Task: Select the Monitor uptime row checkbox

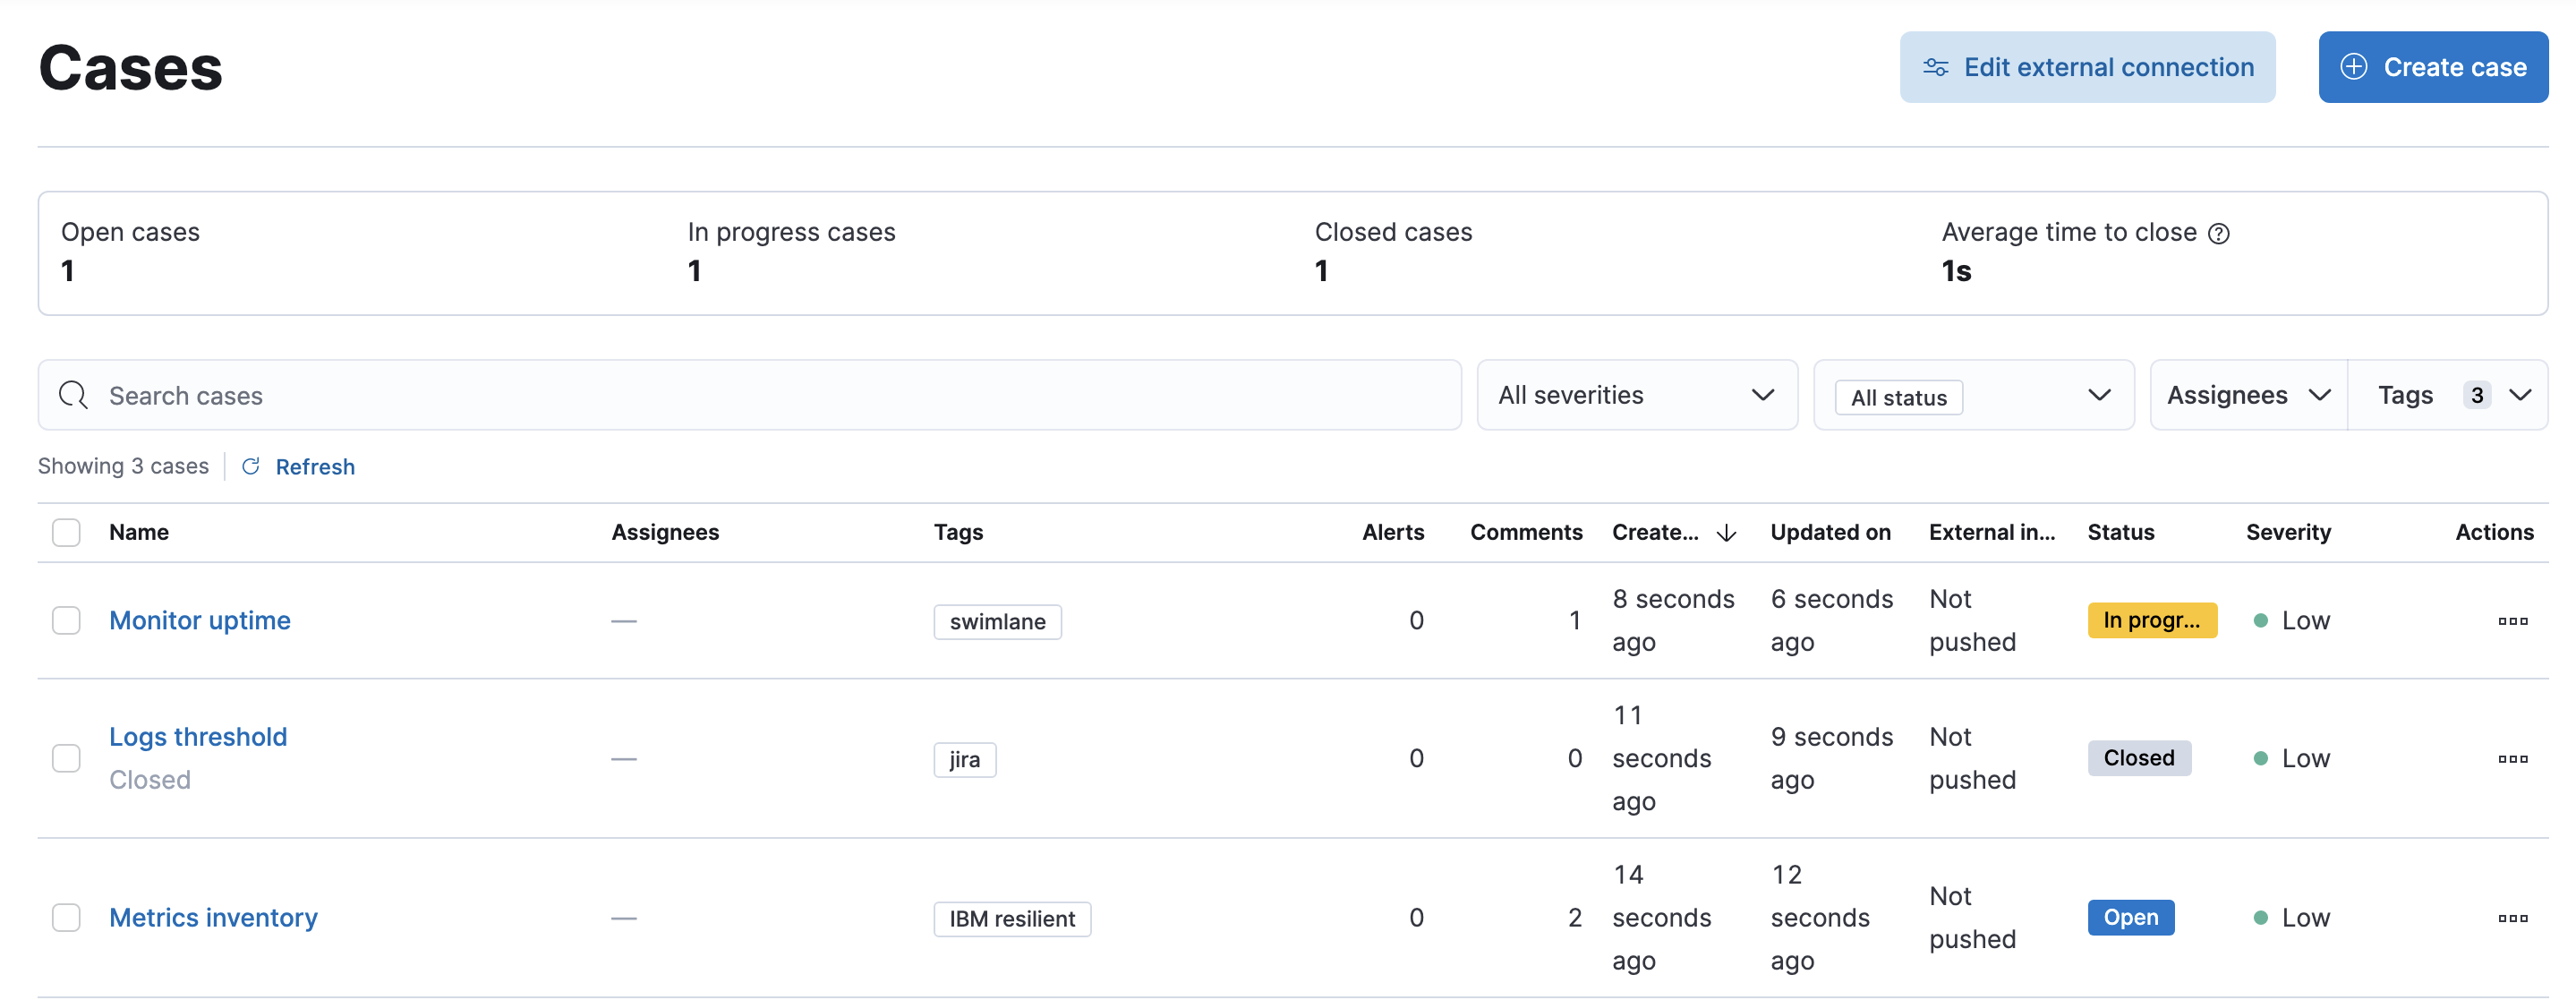Action: tap(66, 621)
